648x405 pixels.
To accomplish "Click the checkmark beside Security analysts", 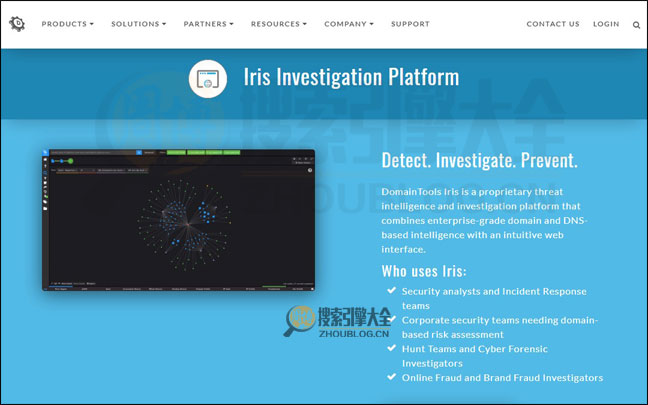I will (391, 290).
